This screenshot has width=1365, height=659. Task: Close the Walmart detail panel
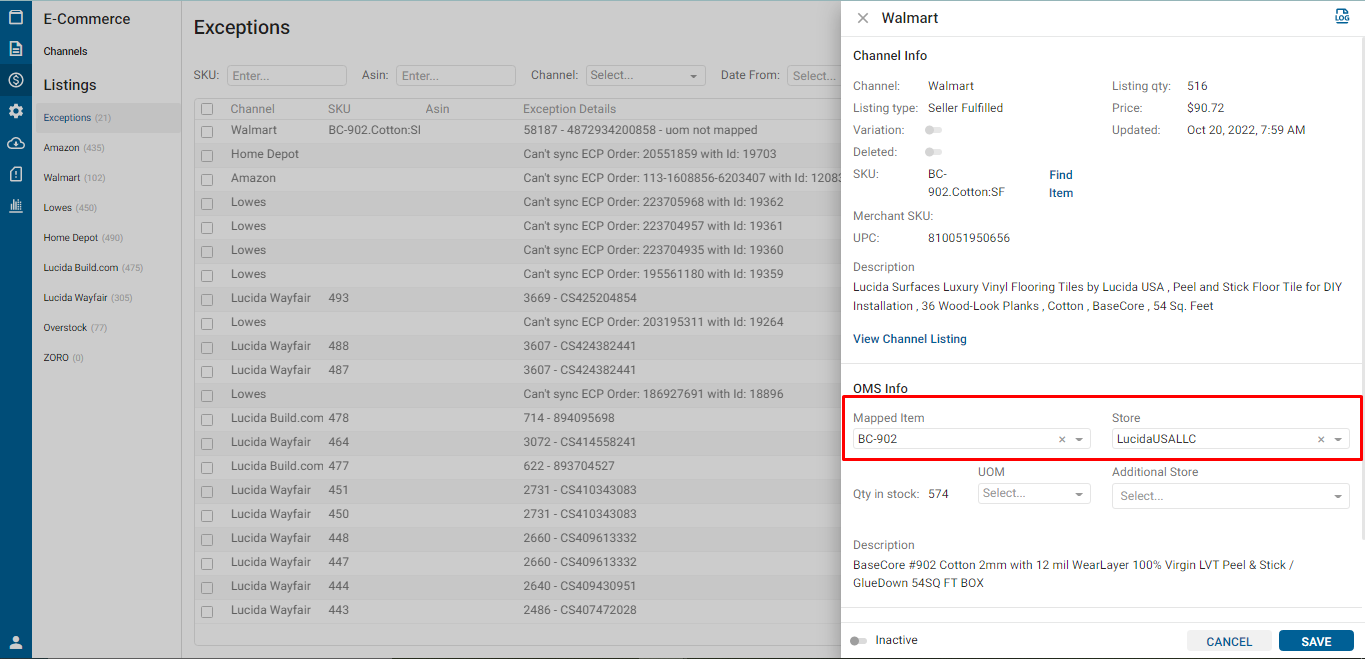pyautogui.click(x=863, y=18)
